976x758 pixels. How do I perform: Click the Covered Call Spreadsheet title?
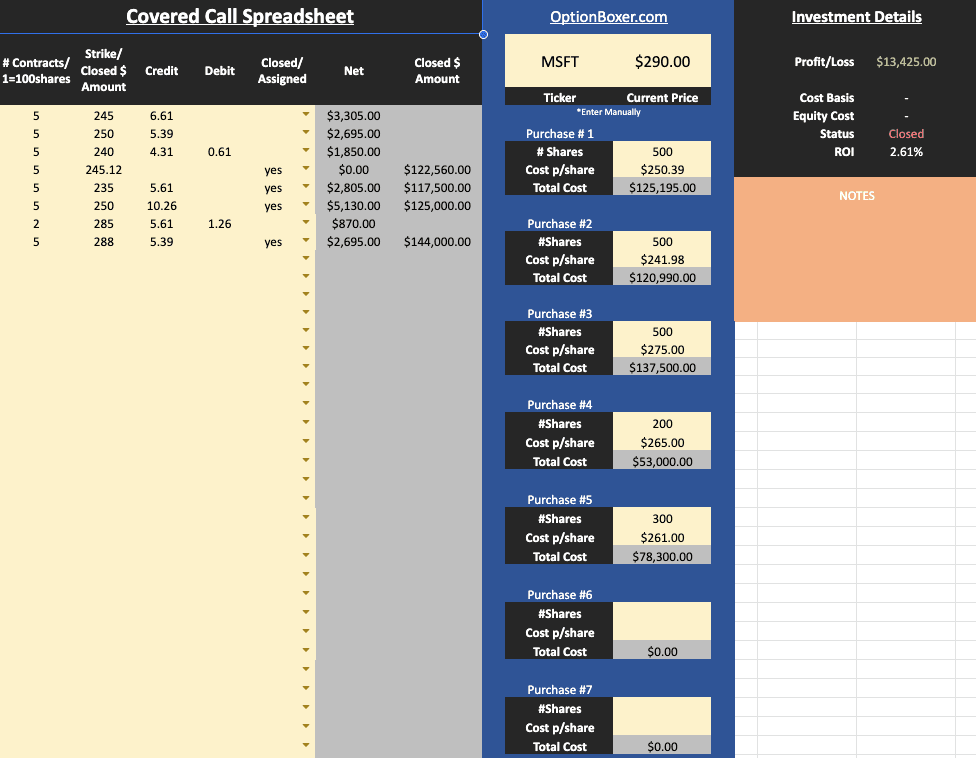click(240, 16)
